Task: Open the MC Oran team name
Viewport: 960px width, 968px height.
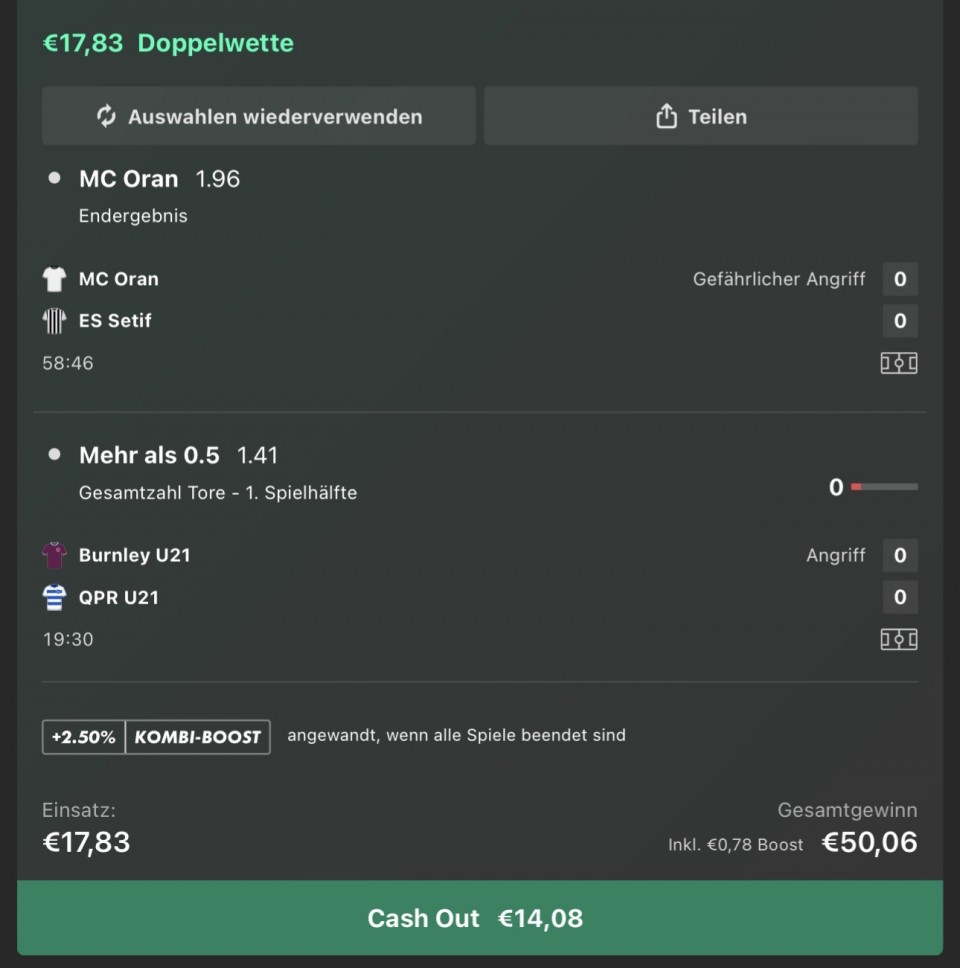Action: coord(118,279)
